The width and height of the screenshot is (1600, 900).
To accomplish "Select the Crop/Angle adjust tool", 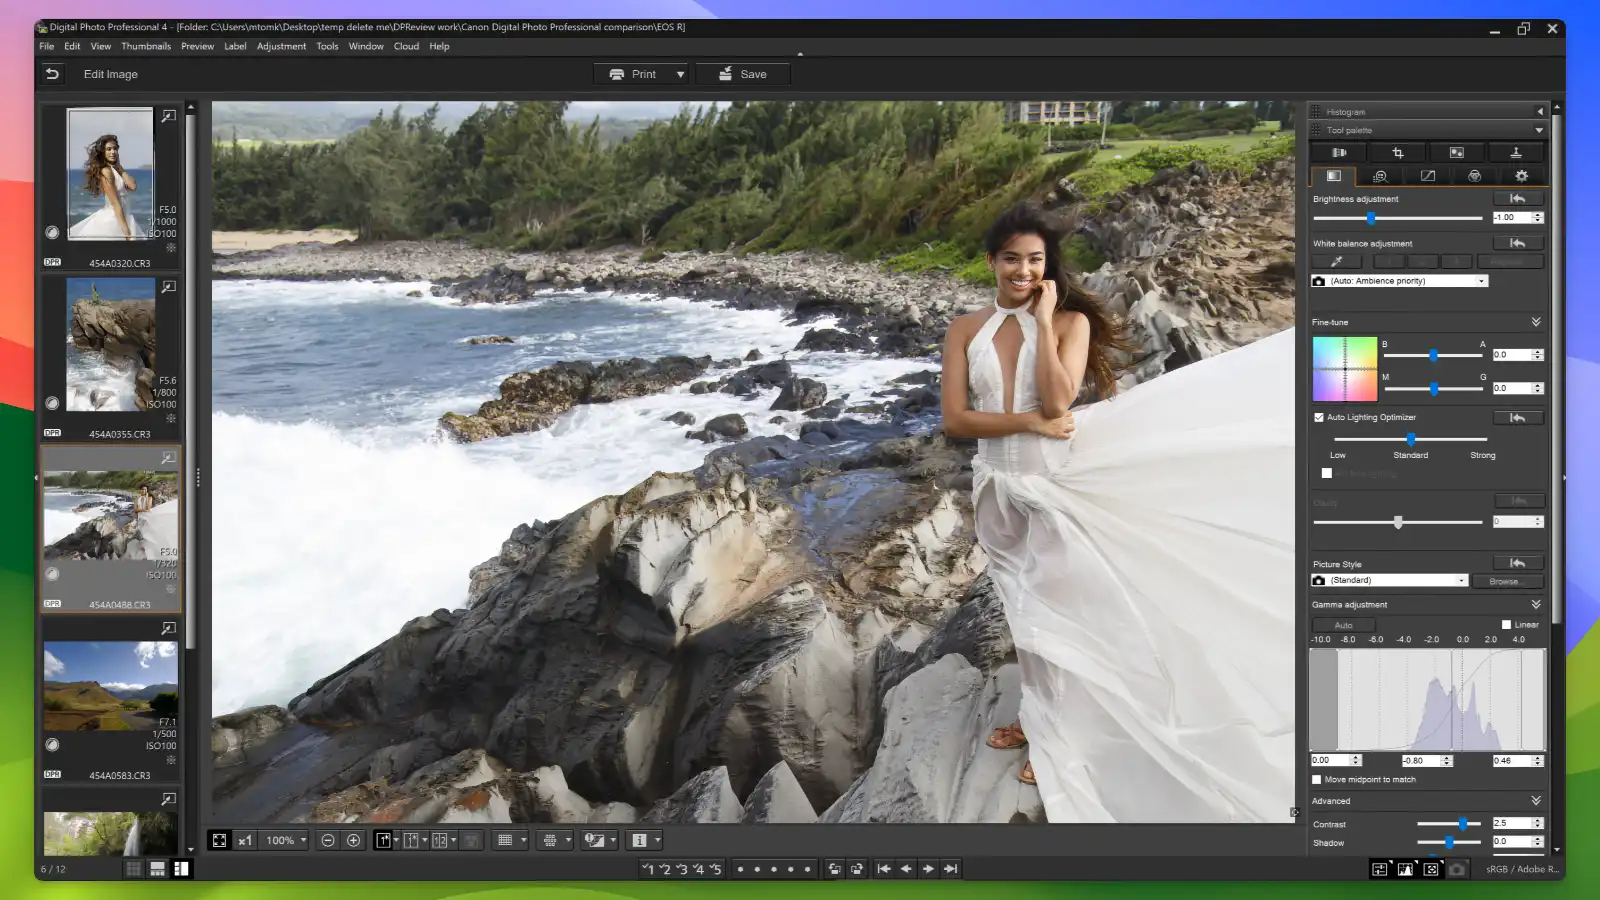I will [x=1397, y=152].
